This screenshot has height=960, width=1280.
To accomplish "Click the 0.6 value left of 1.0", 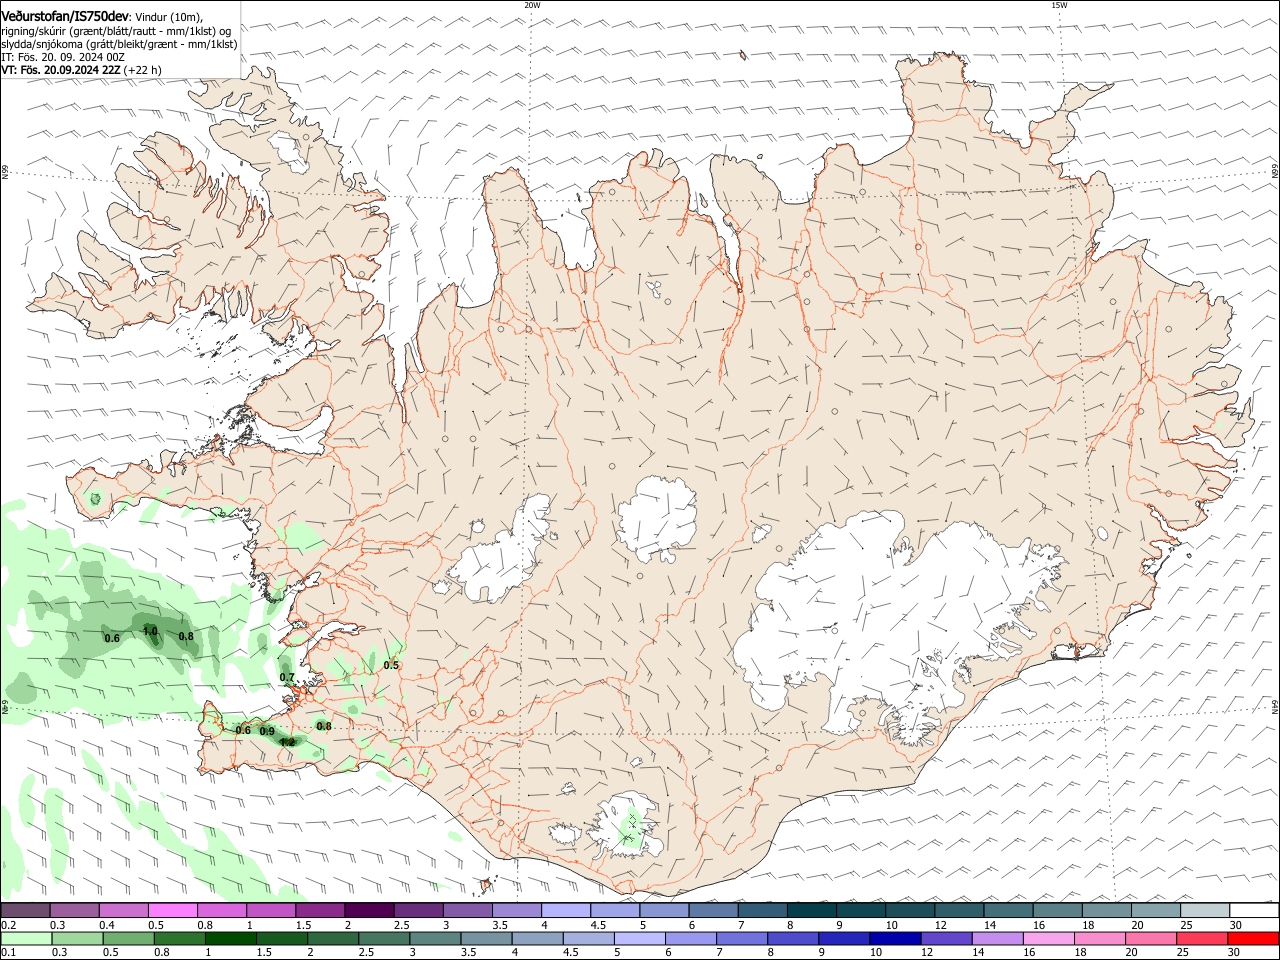I will pyautogui.click(x=112, y=638).
